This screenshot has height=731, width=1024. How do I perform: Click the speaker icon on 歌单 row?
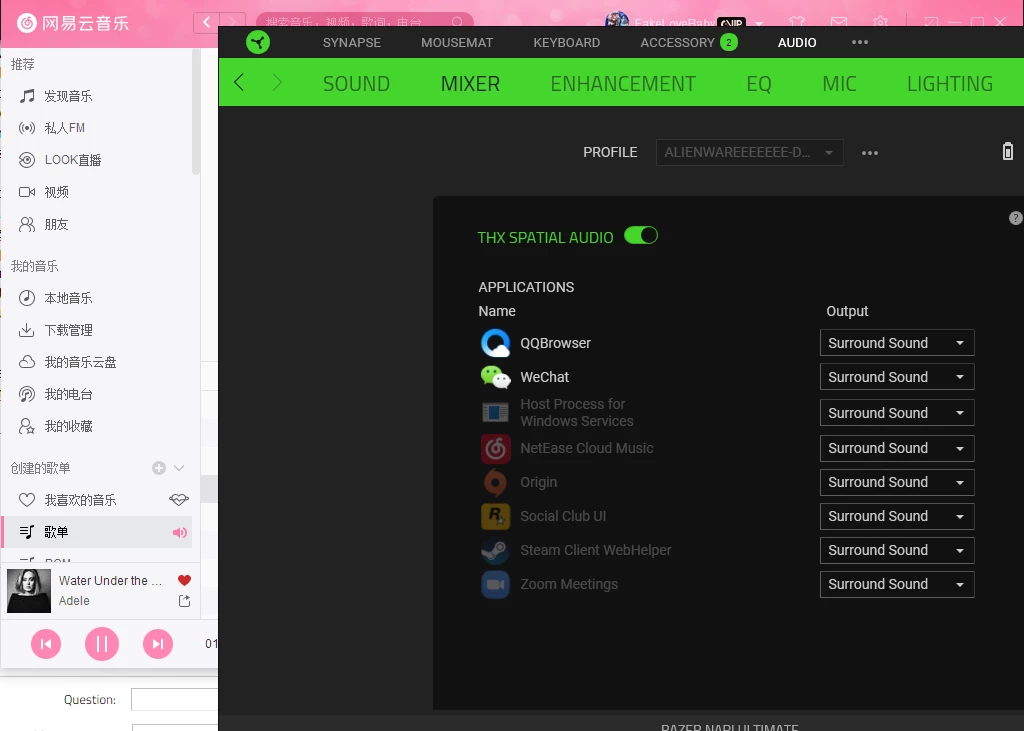click(180, 532)
